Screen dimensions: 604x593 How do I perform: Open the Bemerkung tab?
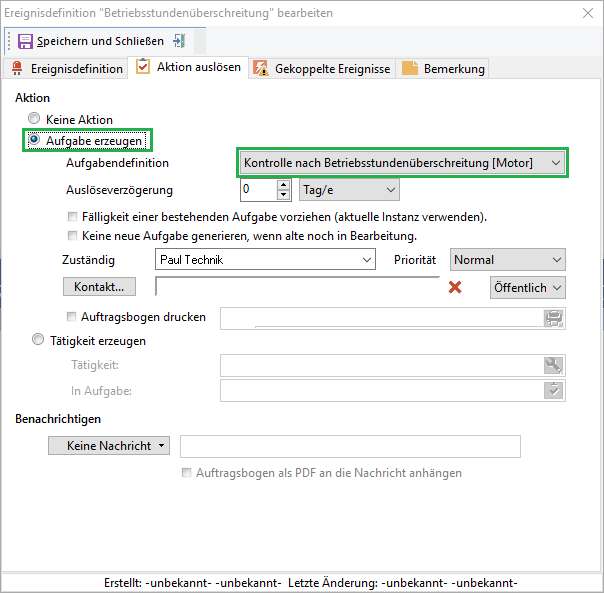443,69
